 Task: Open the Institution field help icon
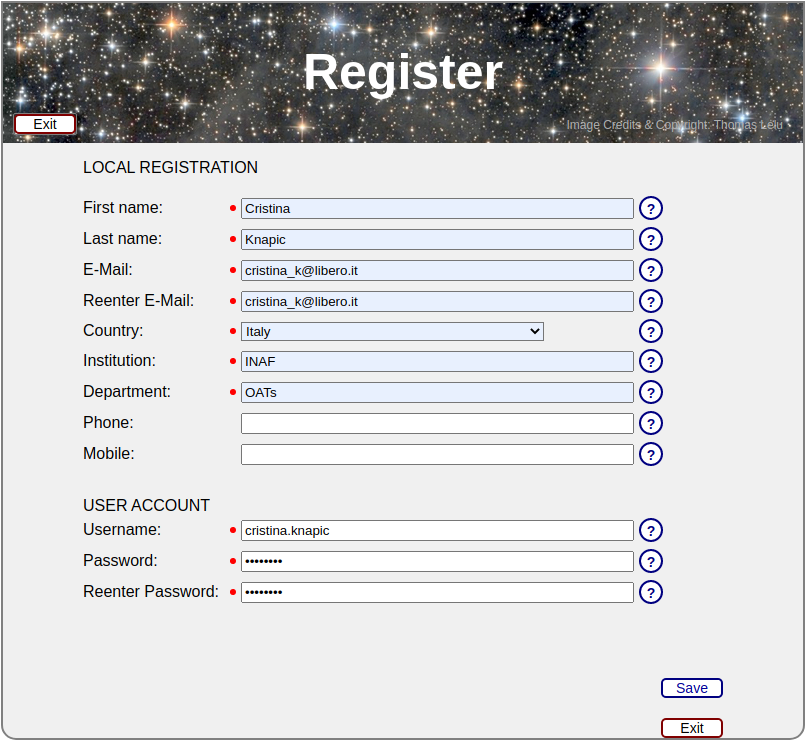point(651,361)
